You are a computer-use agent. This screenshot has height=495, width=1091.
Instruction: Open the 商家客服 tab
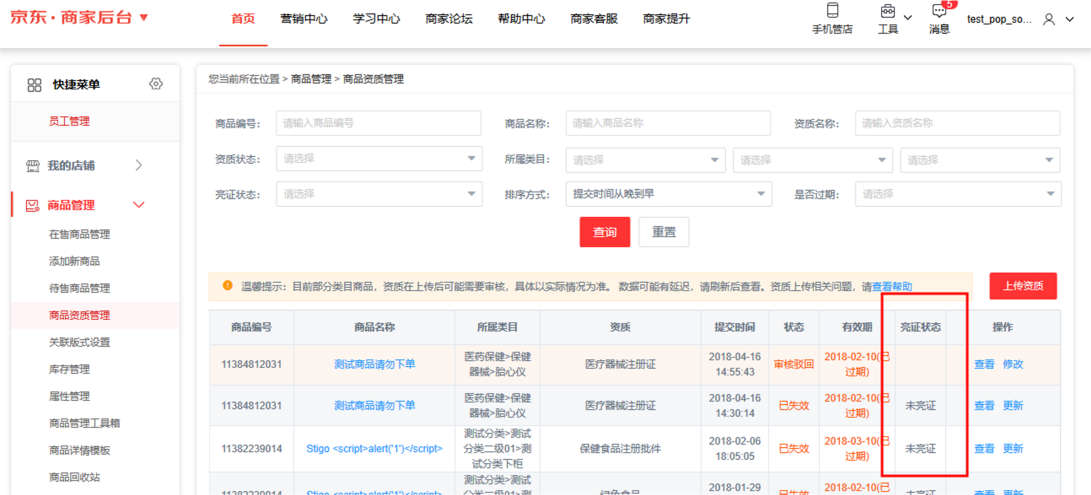tap(594, 19)
